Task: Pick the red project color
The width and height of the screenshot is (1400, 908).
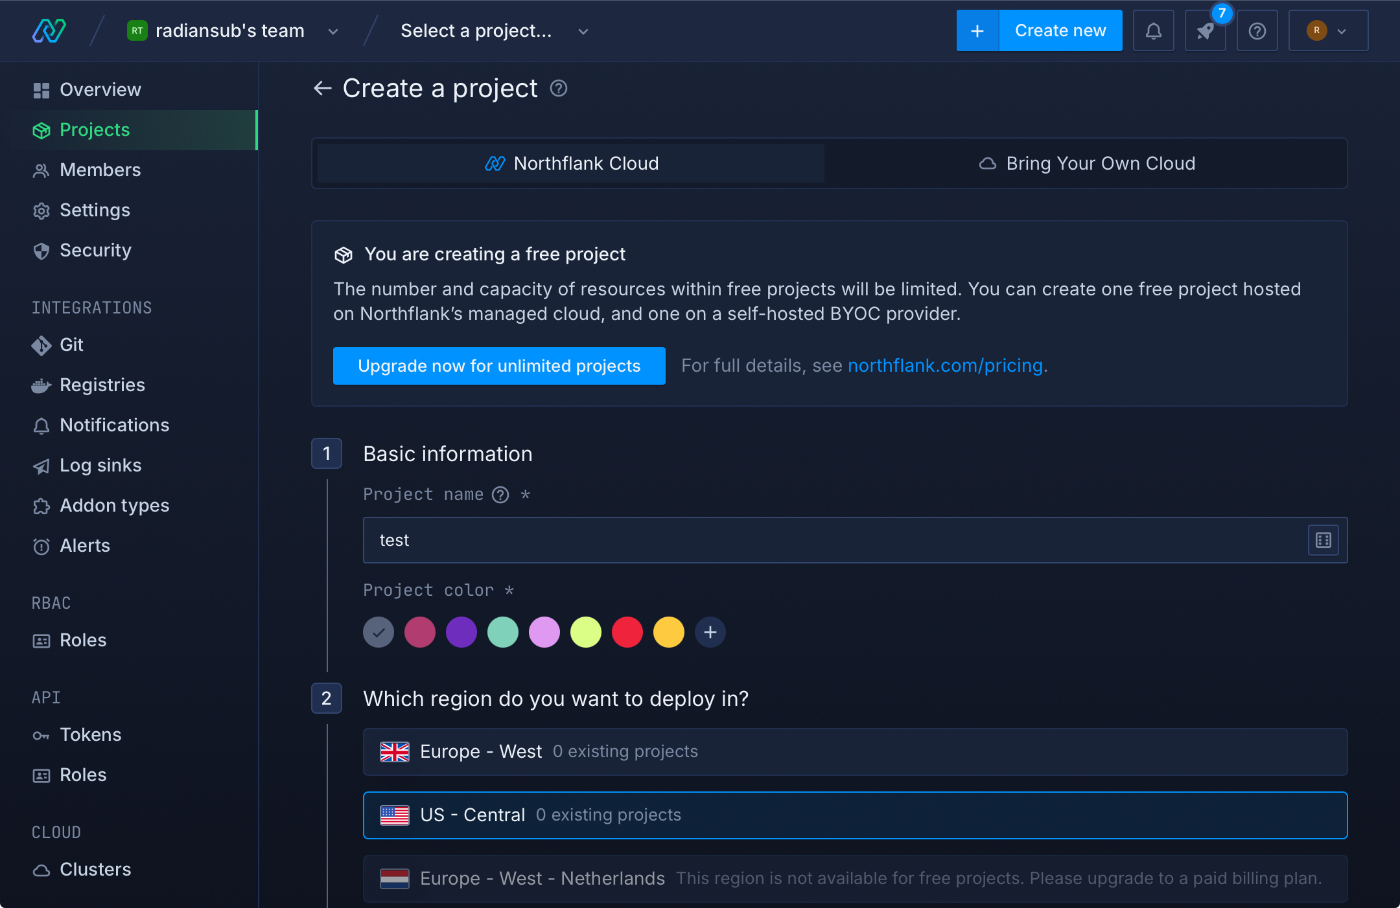Action: [x=627, y=632]
